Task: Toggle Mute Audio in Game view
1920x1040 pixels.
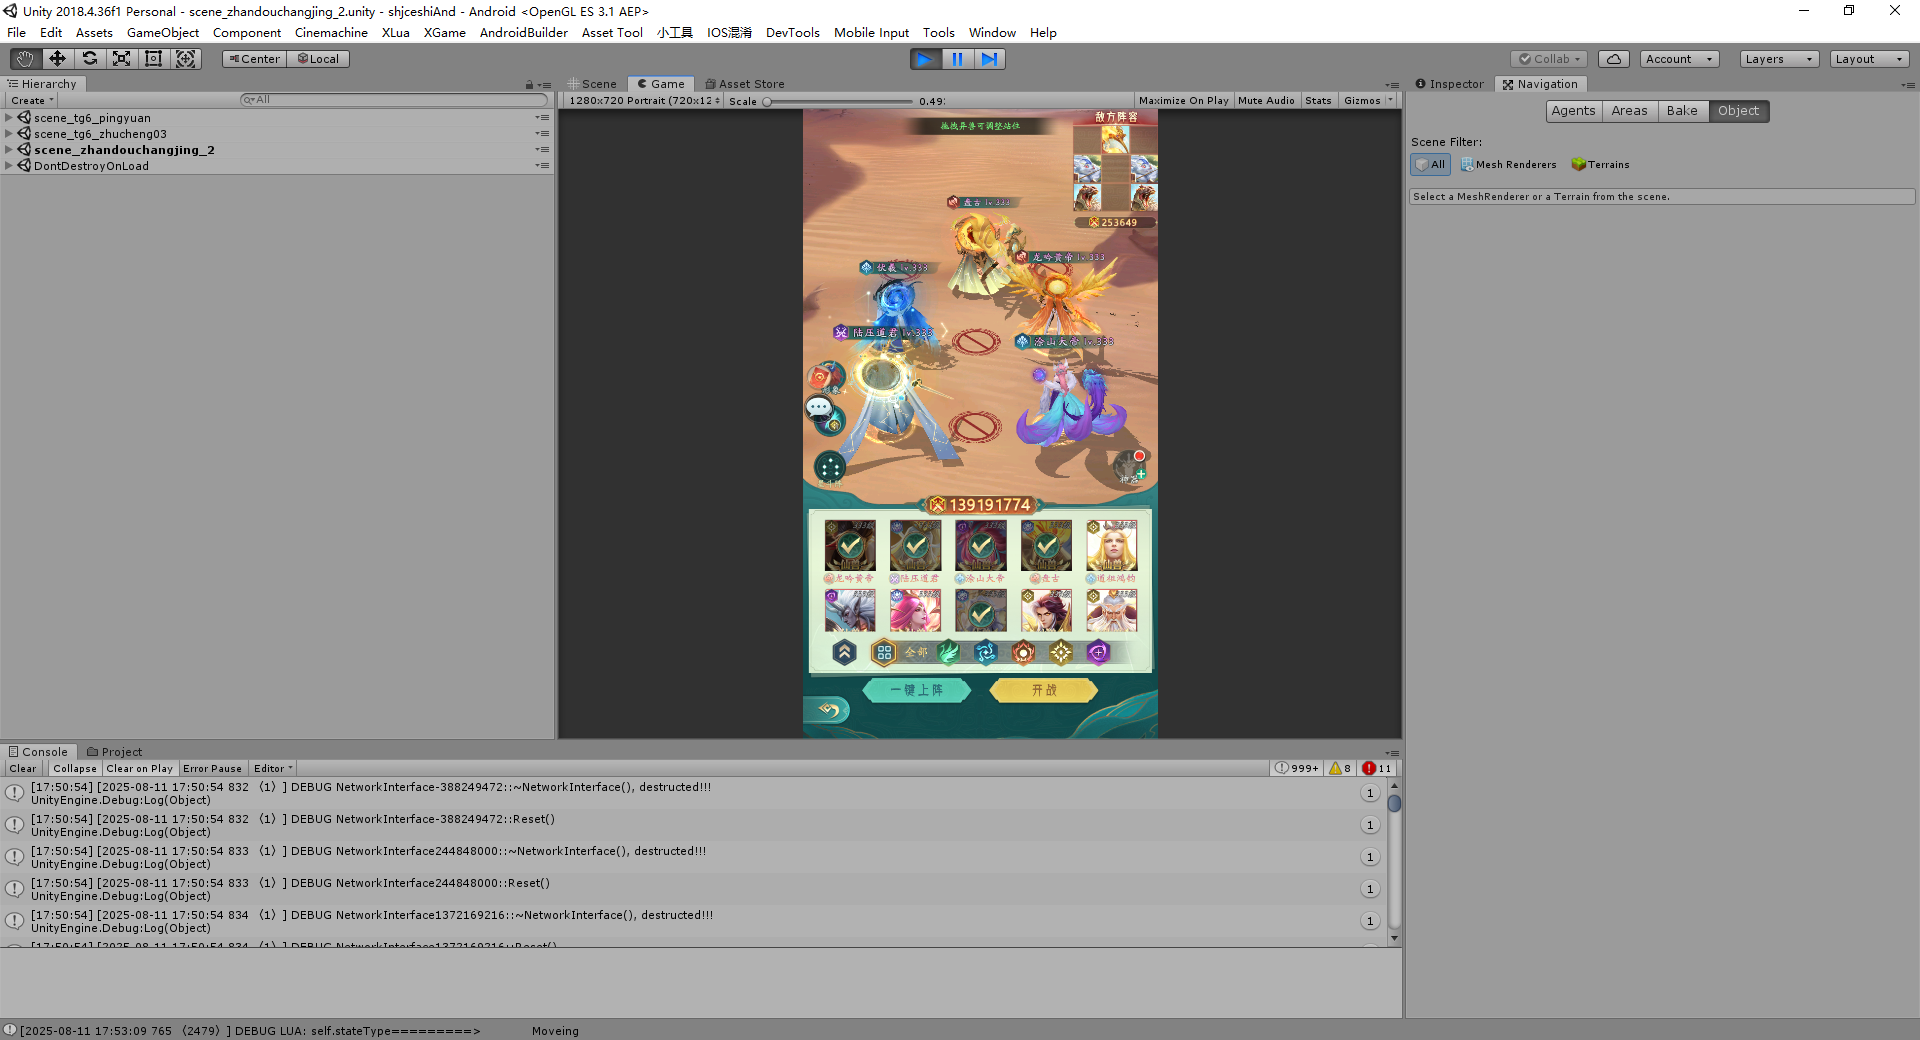Action: click(1266, 101)
